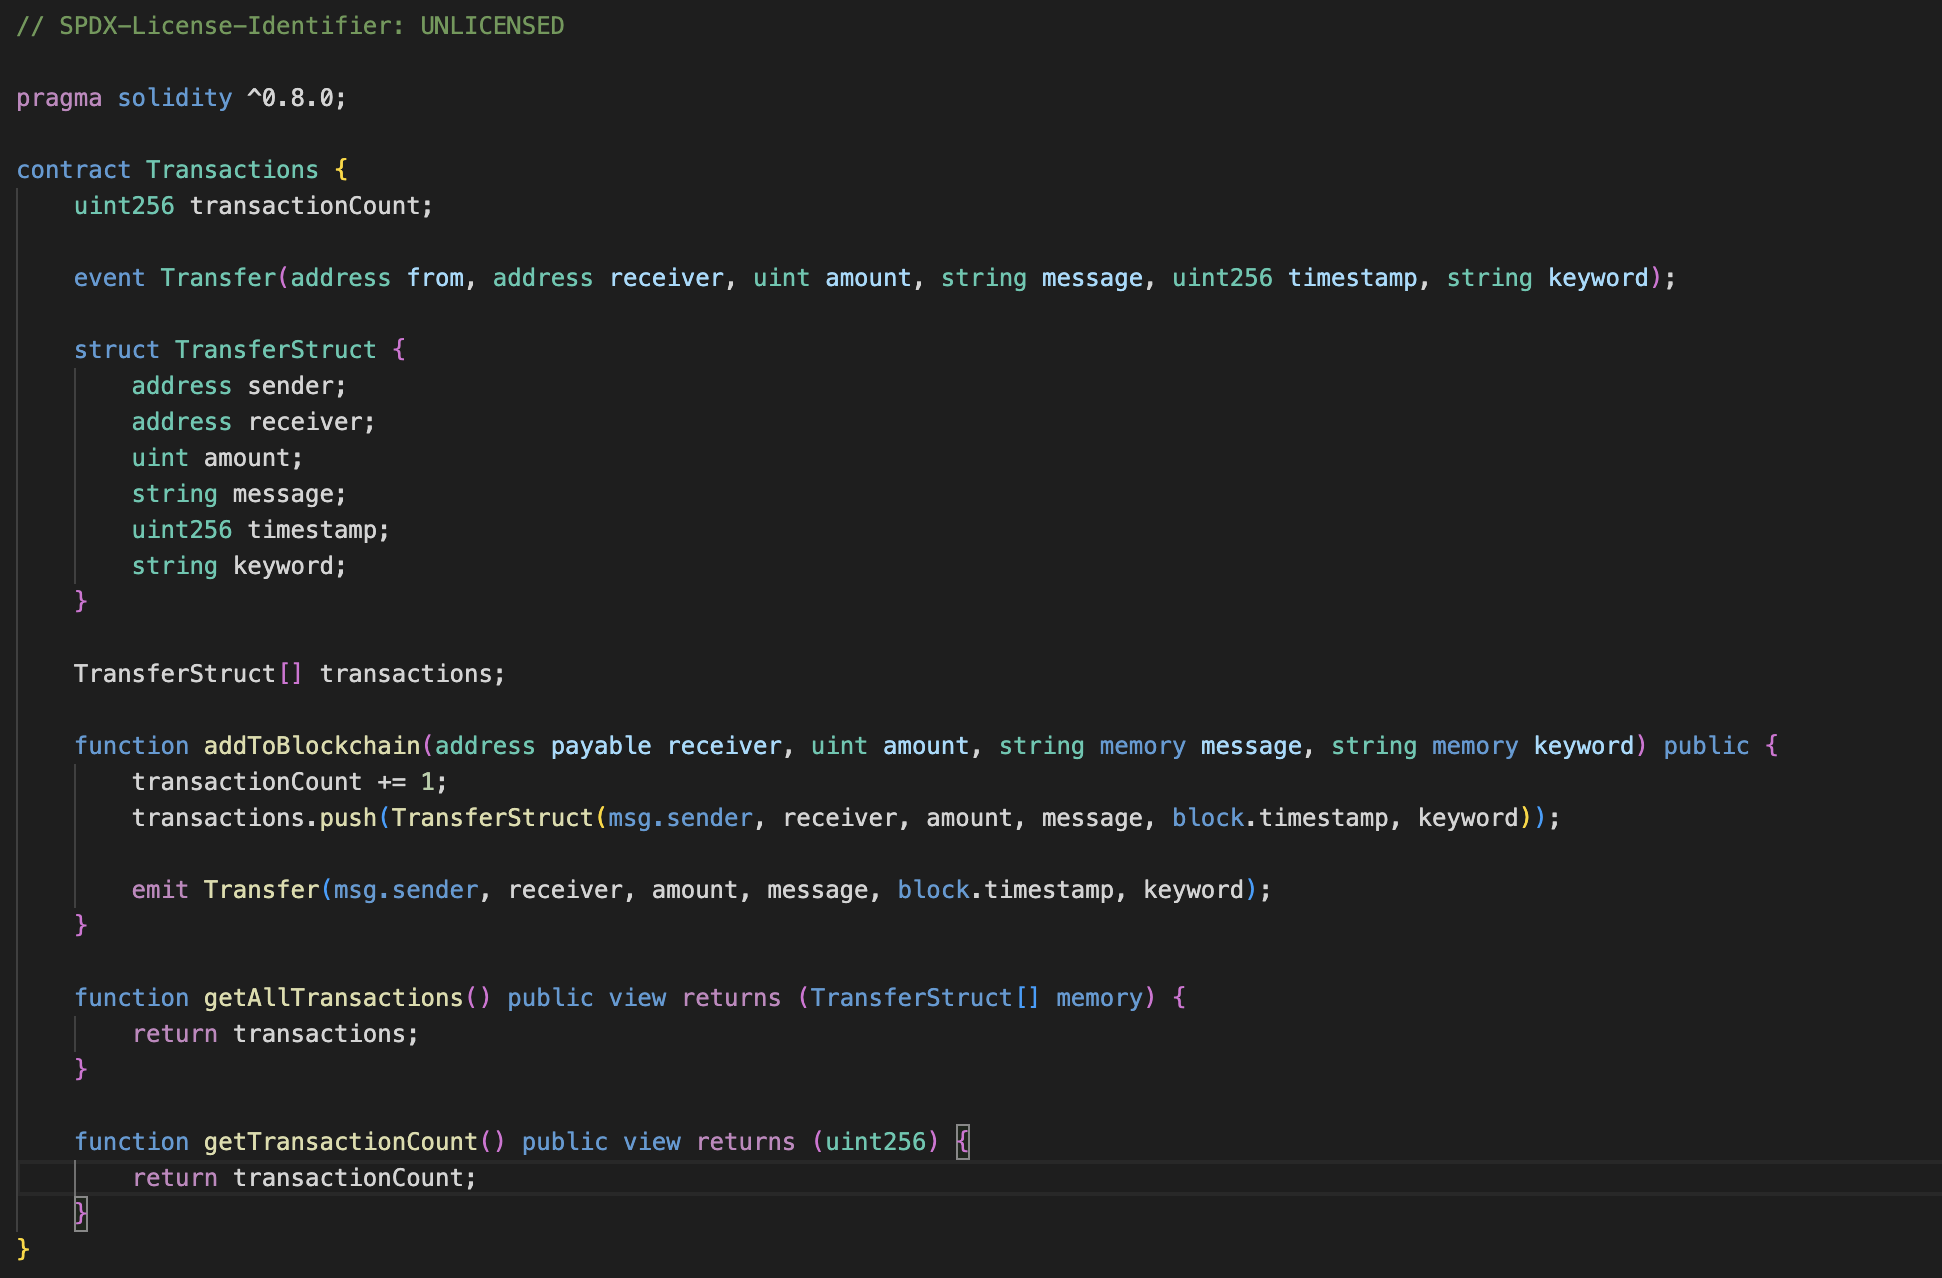
Task: Click the contract name Transactions
Action: [232, 169]
